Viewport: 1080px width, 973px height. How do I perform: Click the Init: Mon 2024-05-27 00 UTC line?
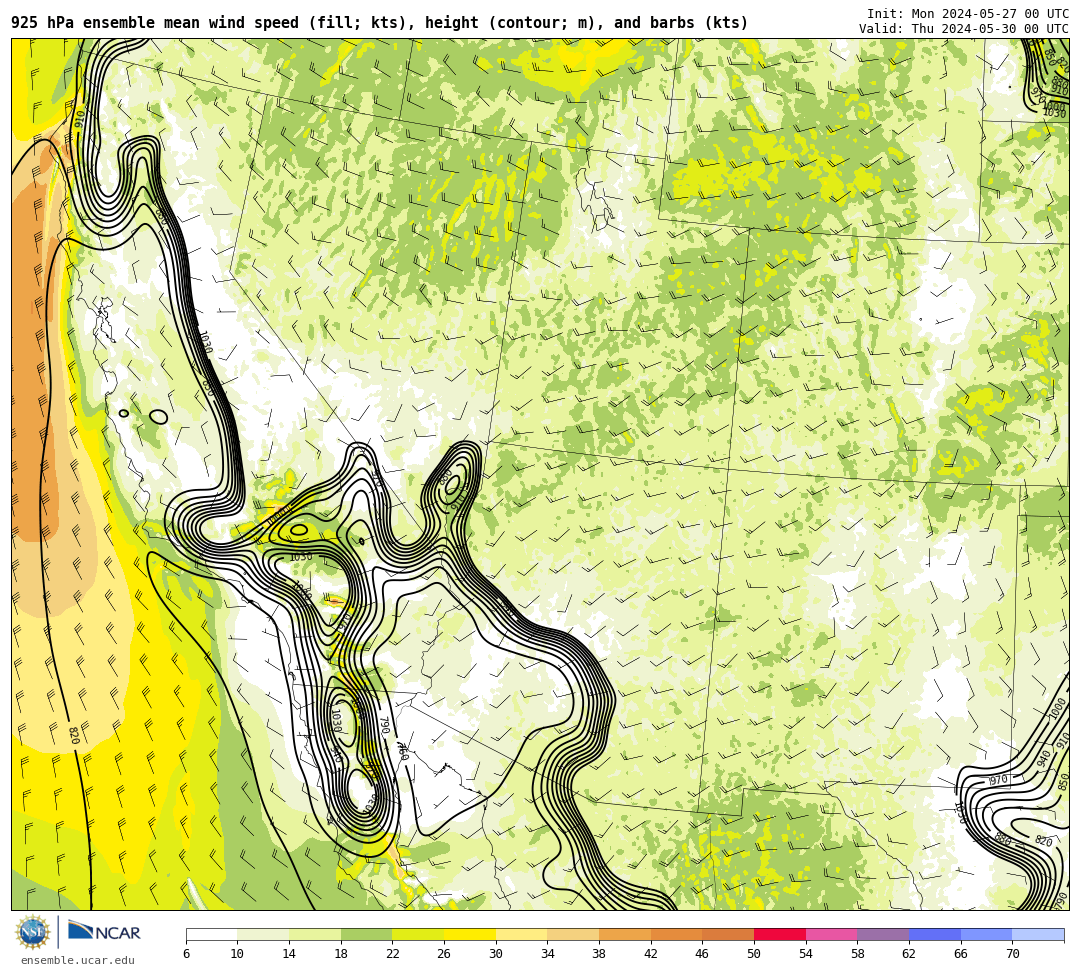[x=968, y=14]
